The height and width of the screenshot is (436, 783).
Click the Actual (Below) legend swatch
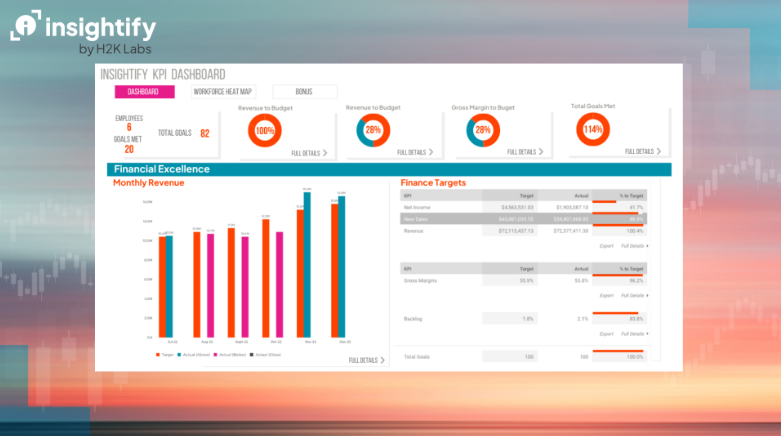pyautogui.click(x=216, y=355)
